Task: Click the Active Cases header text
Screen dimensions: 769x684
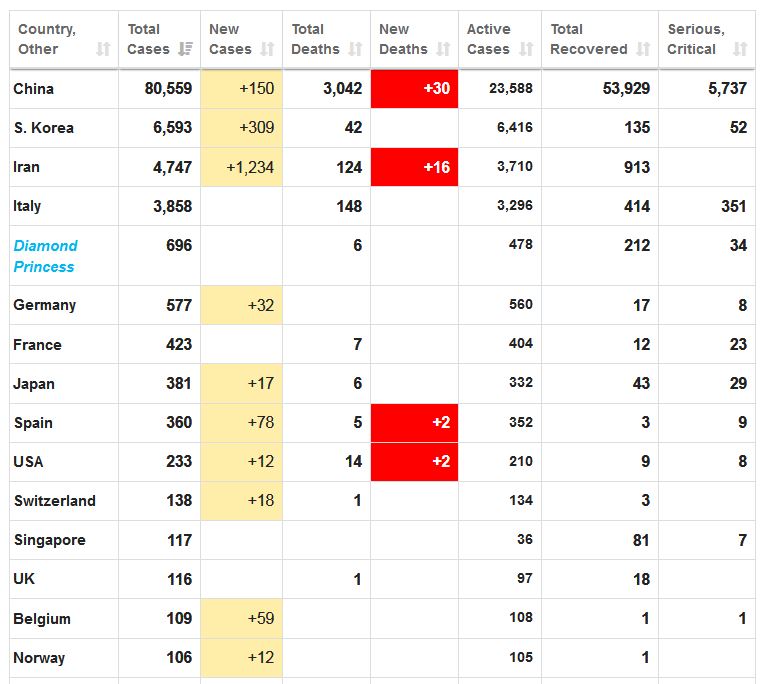Action: [x=488, y=39]
